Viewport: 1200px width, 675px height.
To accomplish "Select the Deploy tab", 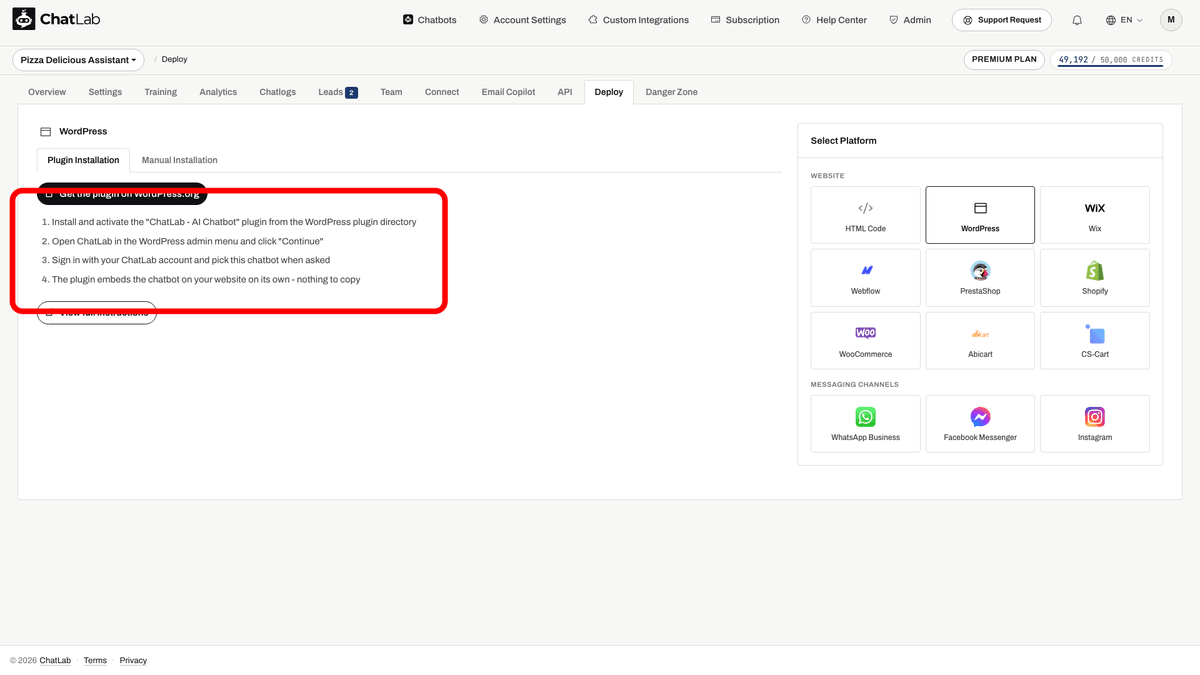I will (x=609, y=92).
